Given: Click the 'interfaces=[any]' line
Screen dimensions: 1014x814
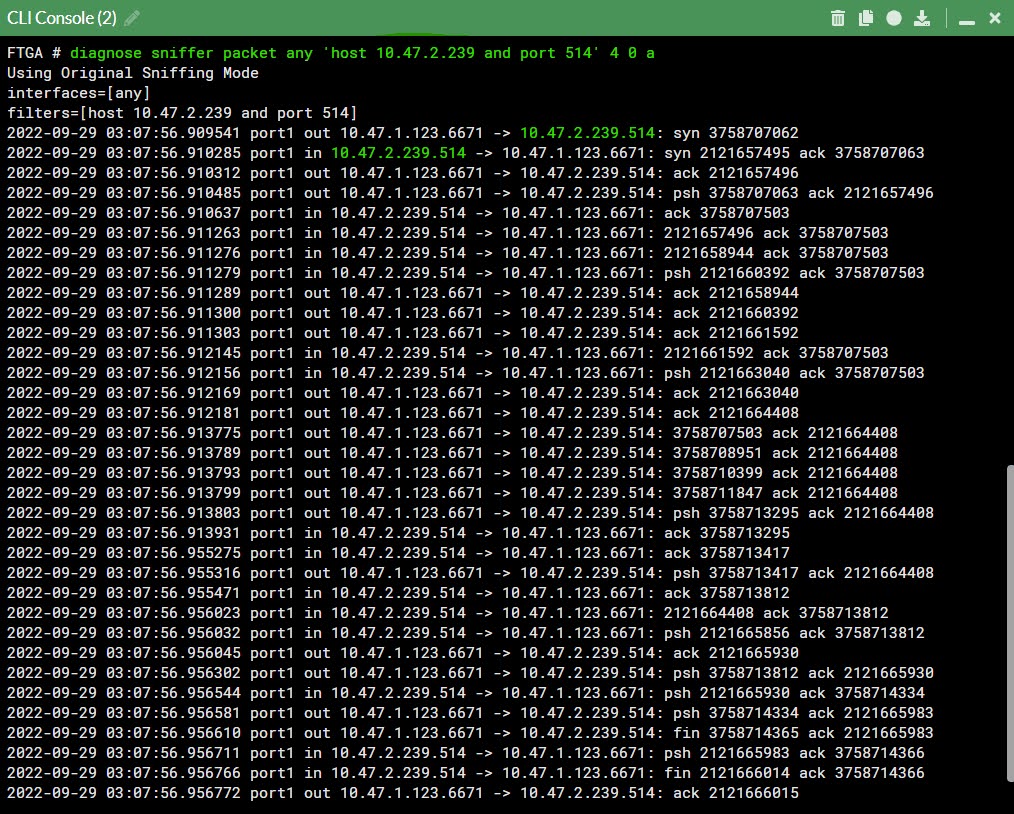Looking at the screenshot, I should [78, 93].
